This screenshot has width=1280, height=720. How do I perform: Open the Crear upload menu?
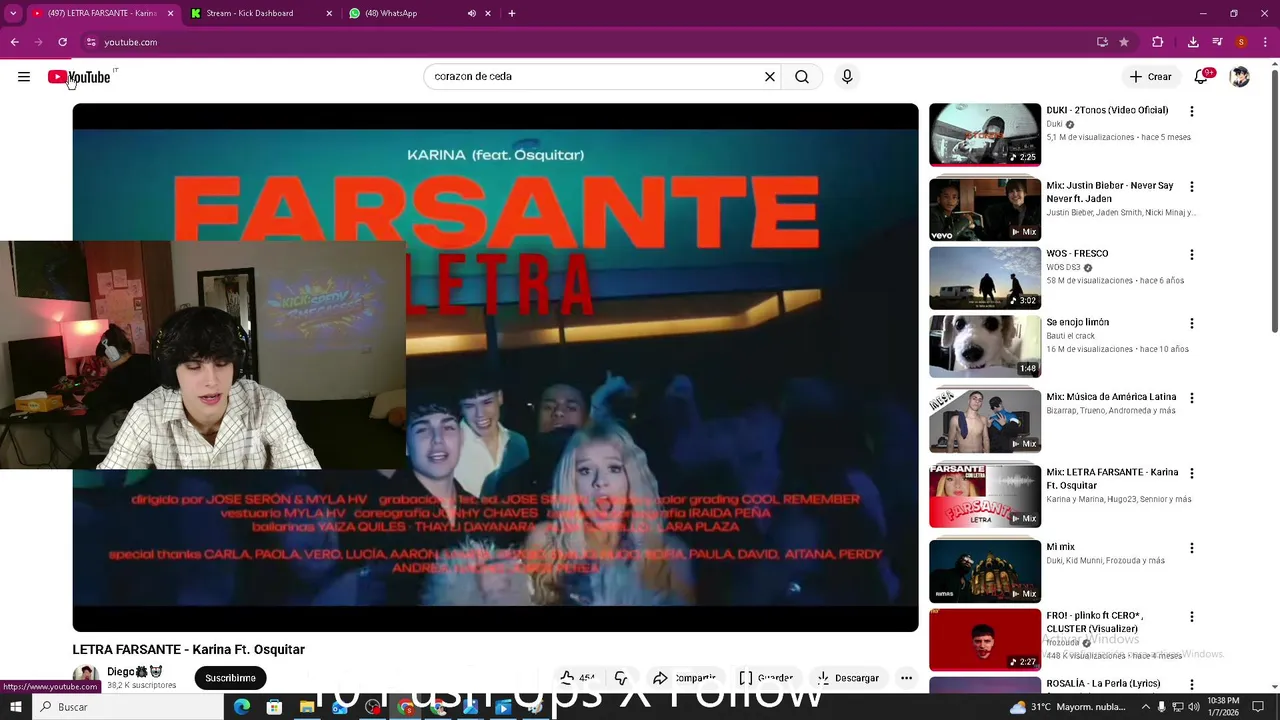pos(1150,77)
